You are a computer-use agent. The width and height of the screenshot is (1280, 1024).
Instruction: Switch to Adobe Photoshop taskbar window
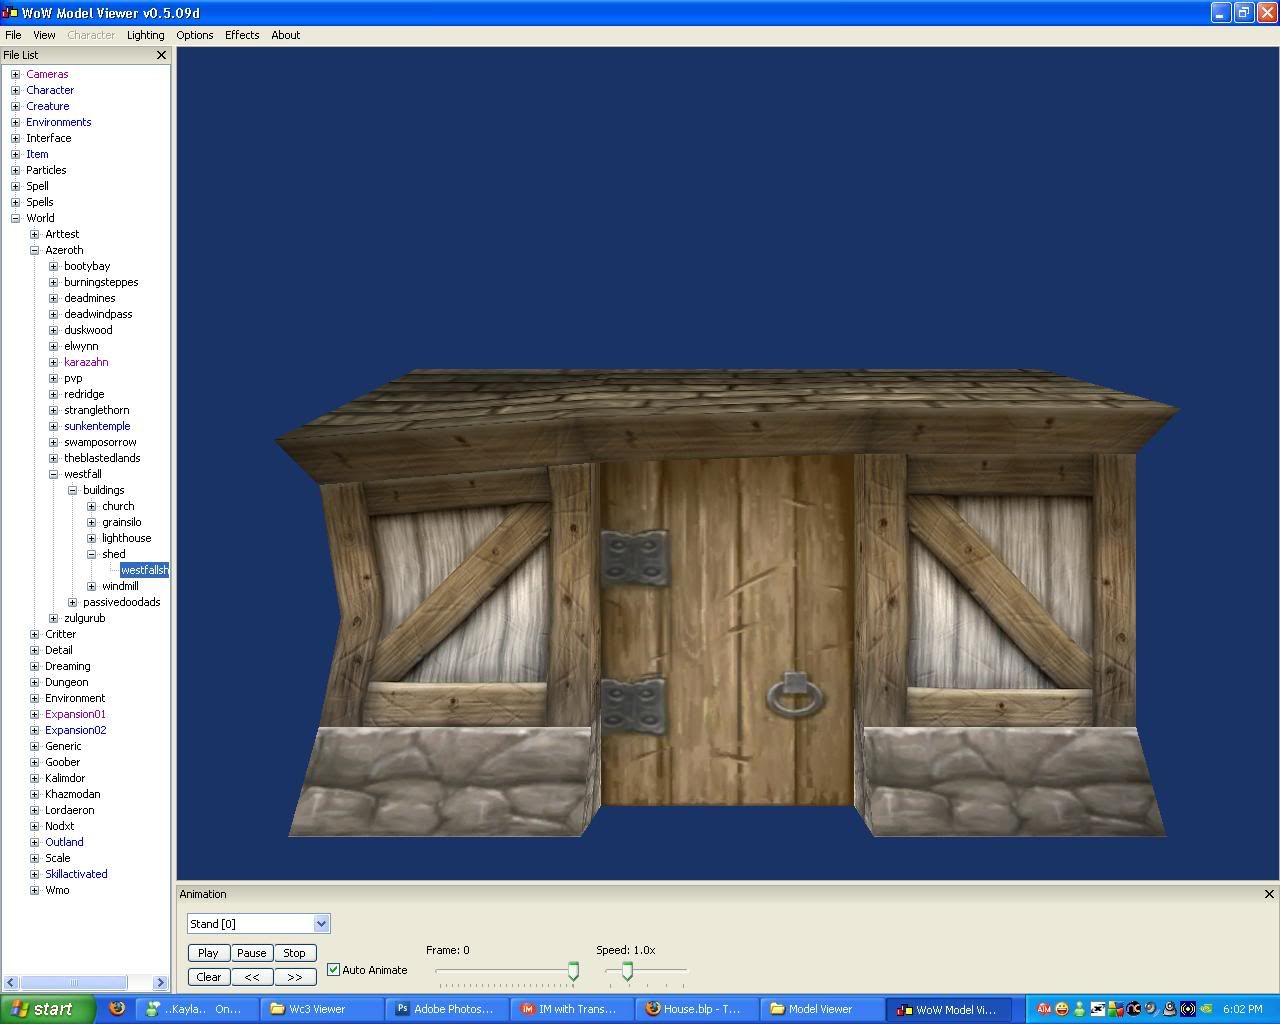449,1009
